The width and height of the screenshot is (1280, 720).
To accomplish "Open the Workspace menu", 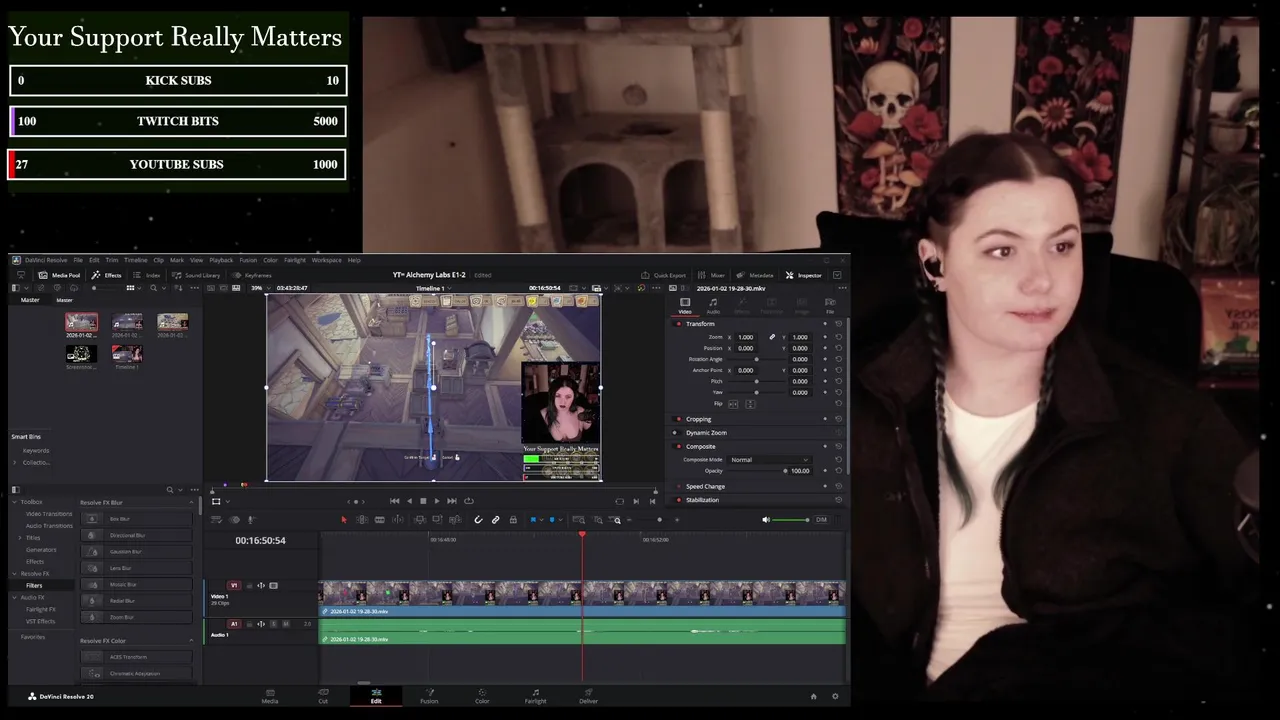I will click(x=326, y=260).
